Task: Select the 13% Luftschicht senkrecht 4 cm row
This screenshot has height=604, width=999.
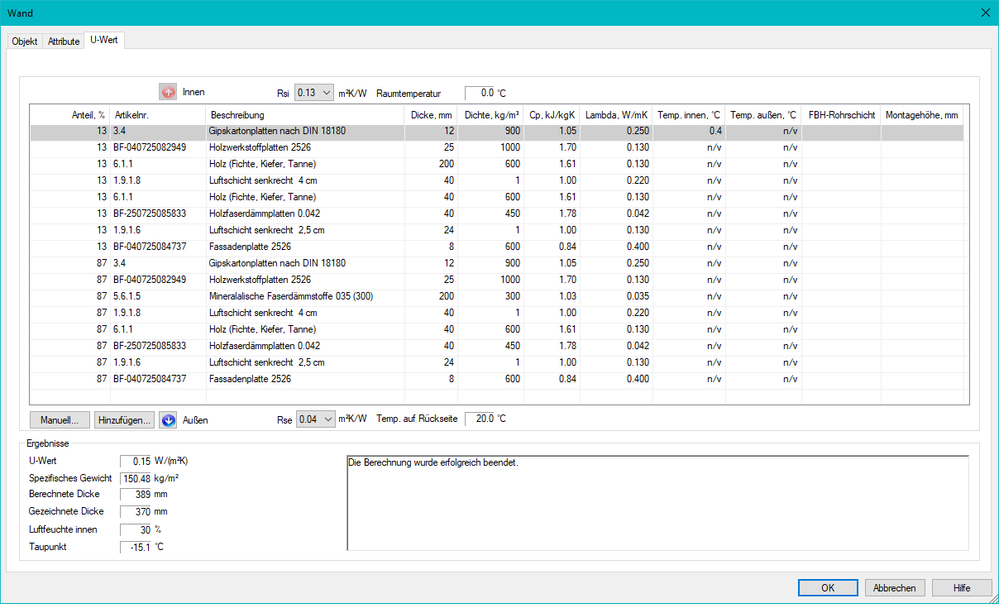Action: tap(497, 180)
